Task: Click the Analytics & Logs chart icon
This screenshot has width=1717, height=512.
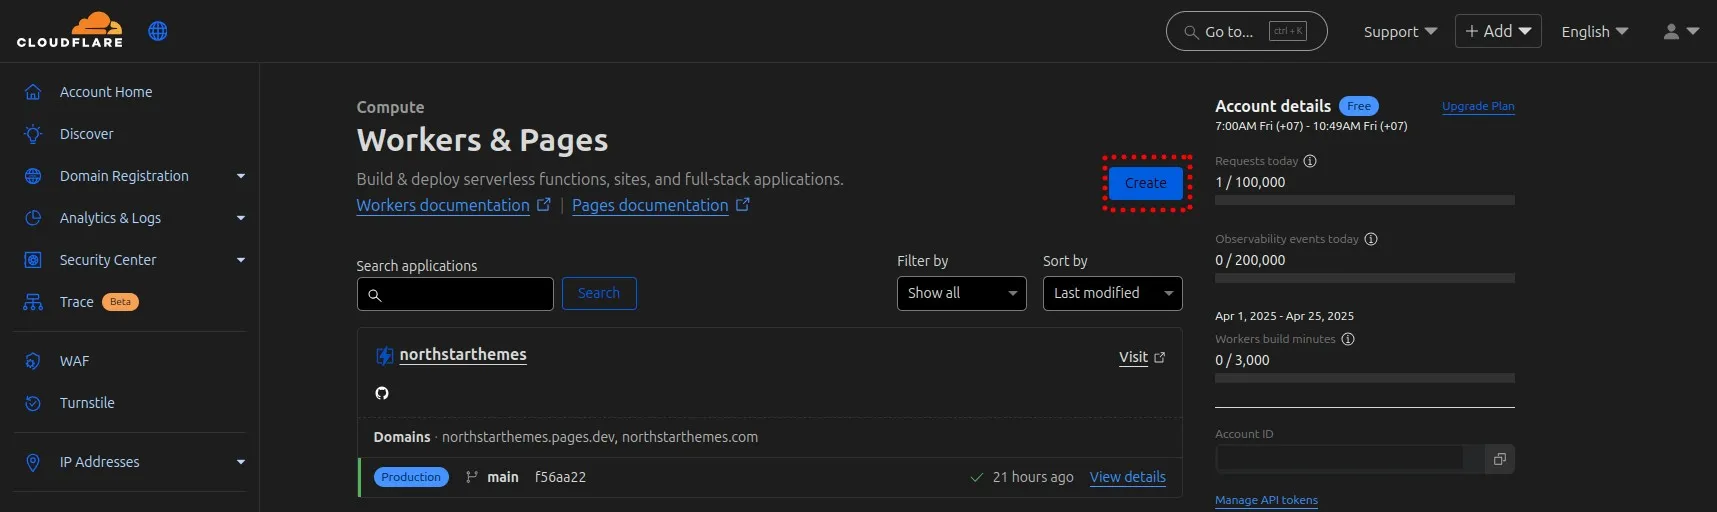Action: click(33, 218)
